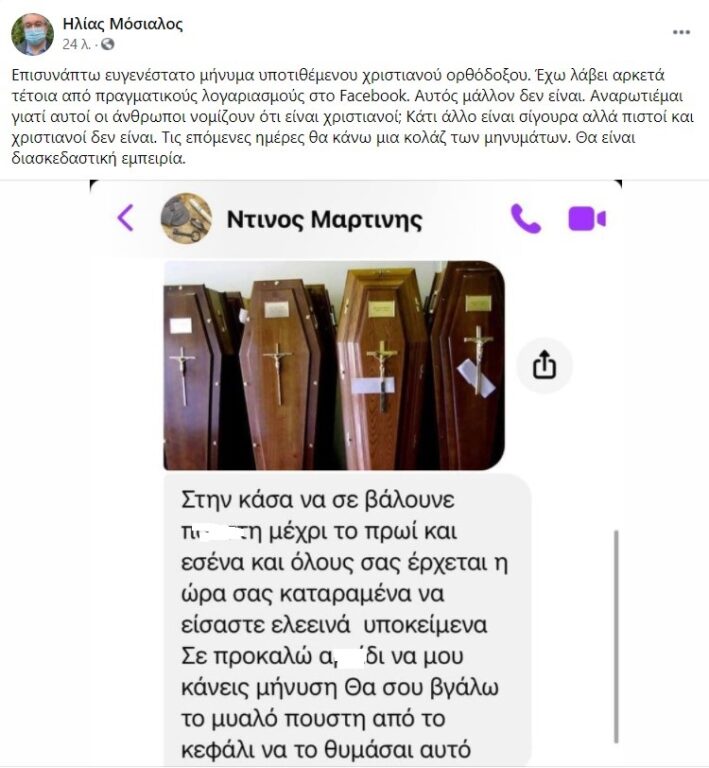The image size is (709, 768).
Task: Open the 24 λ. post timestamp
Action: click(76, 45)
